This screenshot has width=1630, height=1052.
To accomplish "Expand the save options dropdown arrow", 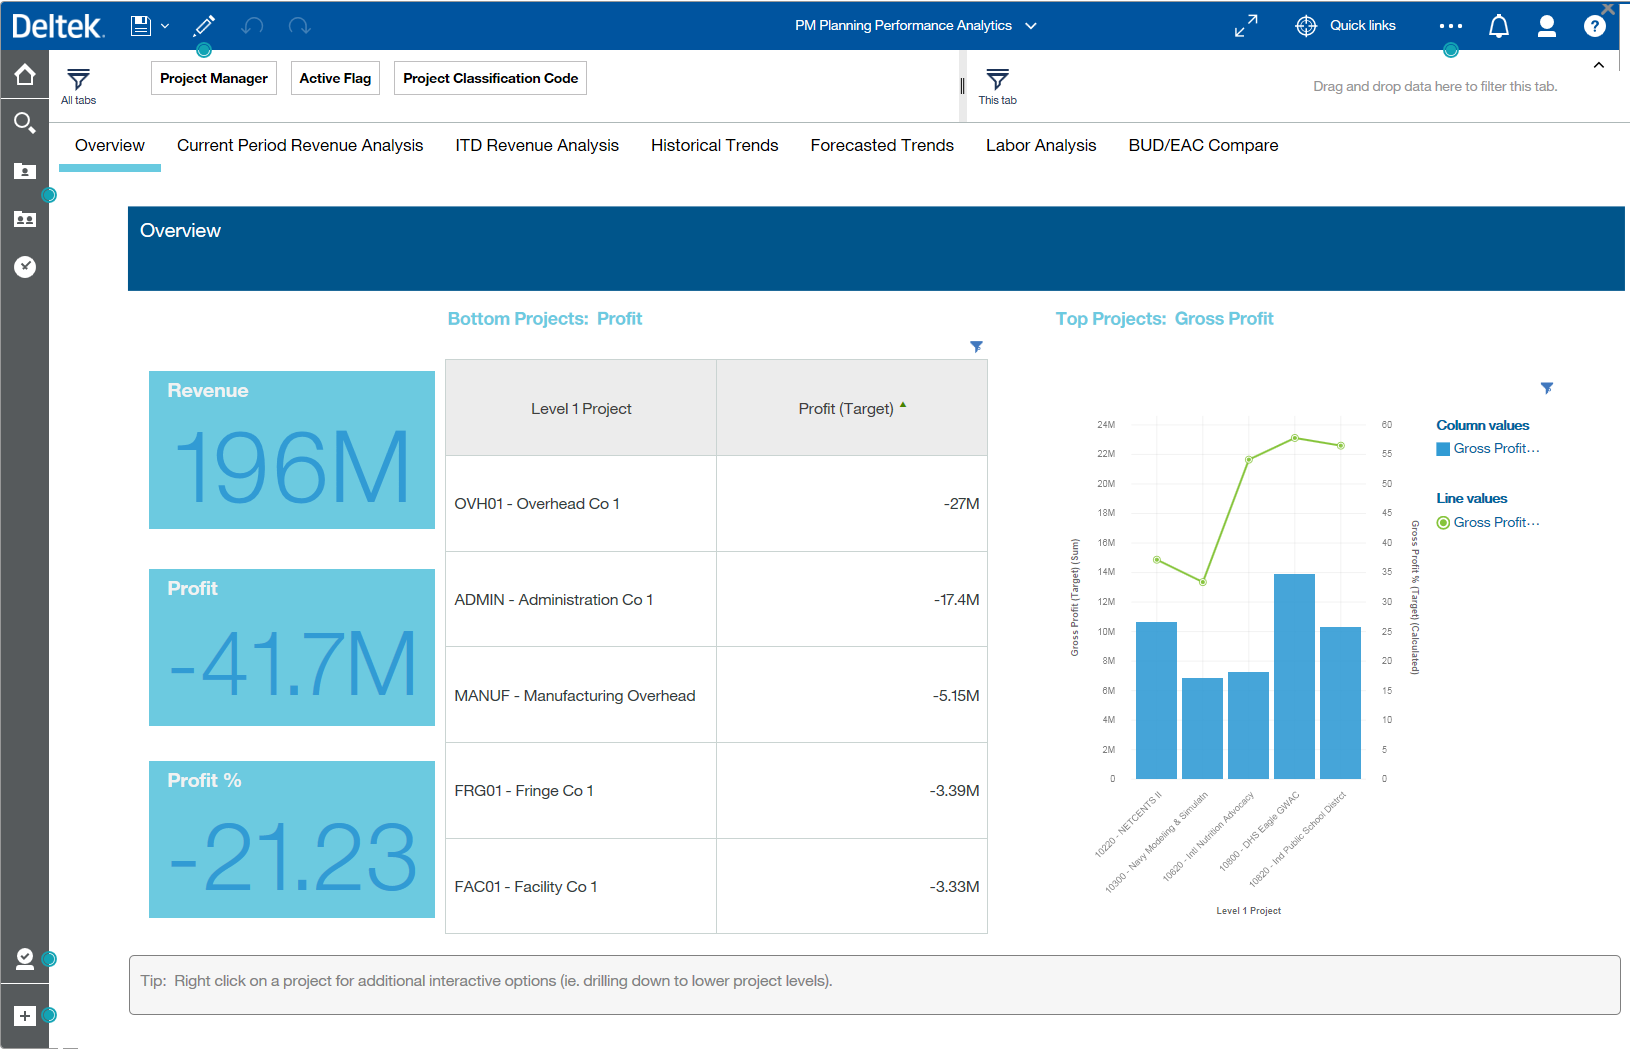I will pos(165,26).
